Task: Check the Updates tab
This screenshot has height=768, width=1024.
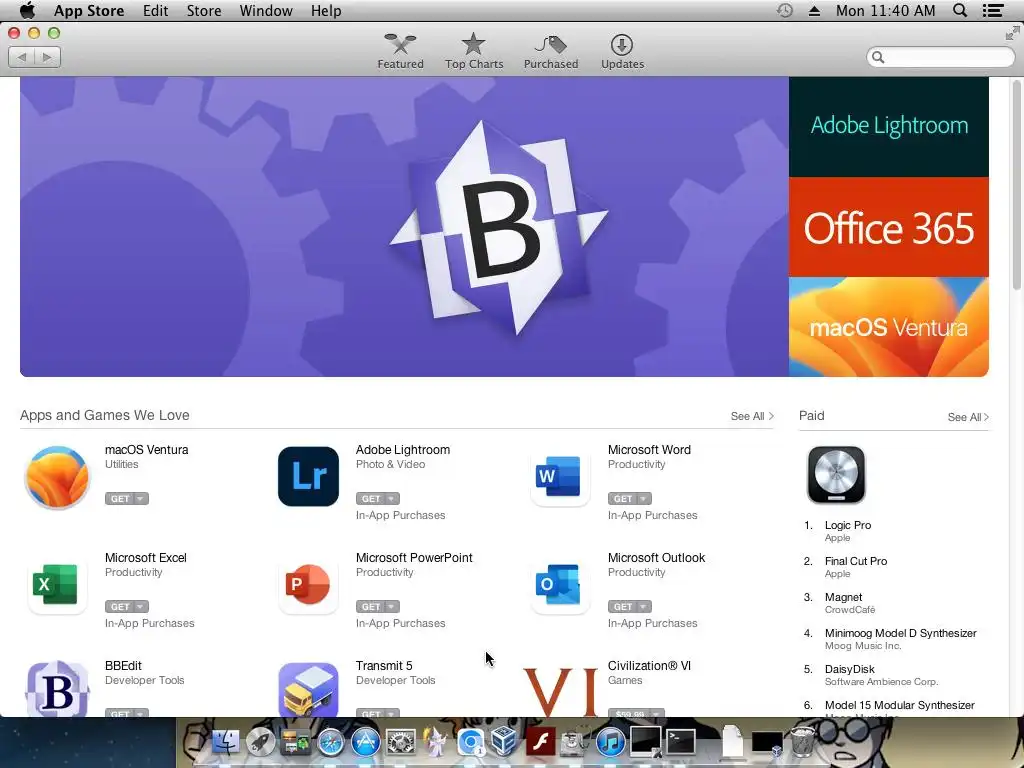Action: point(622,52)
